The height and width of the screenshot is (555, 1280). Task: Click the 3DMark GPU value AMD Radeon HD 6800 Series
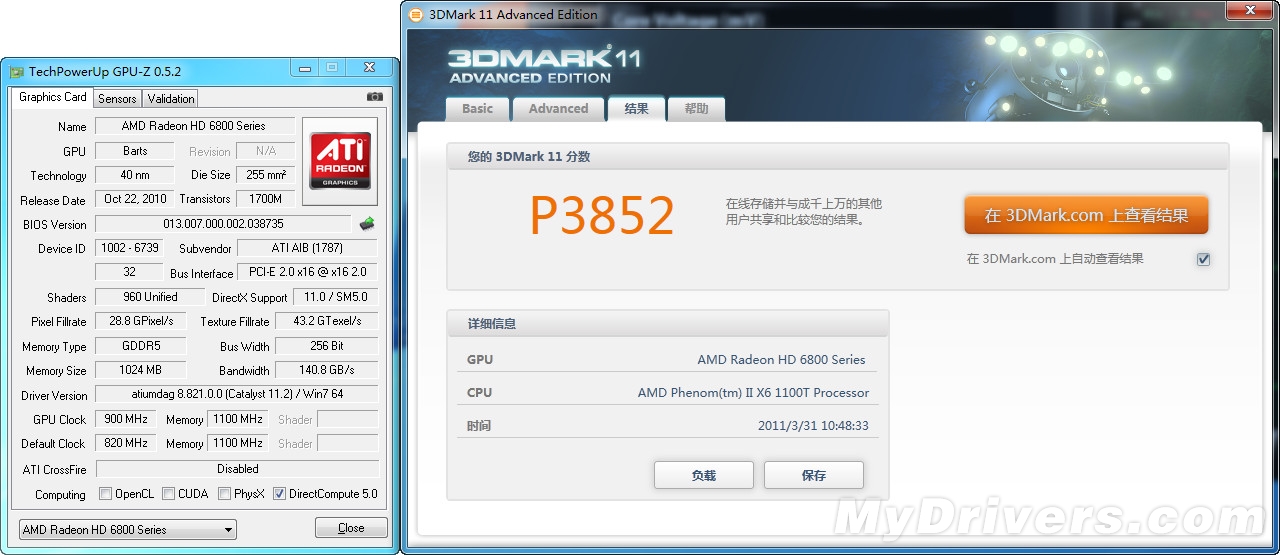[x=781, y=360]
